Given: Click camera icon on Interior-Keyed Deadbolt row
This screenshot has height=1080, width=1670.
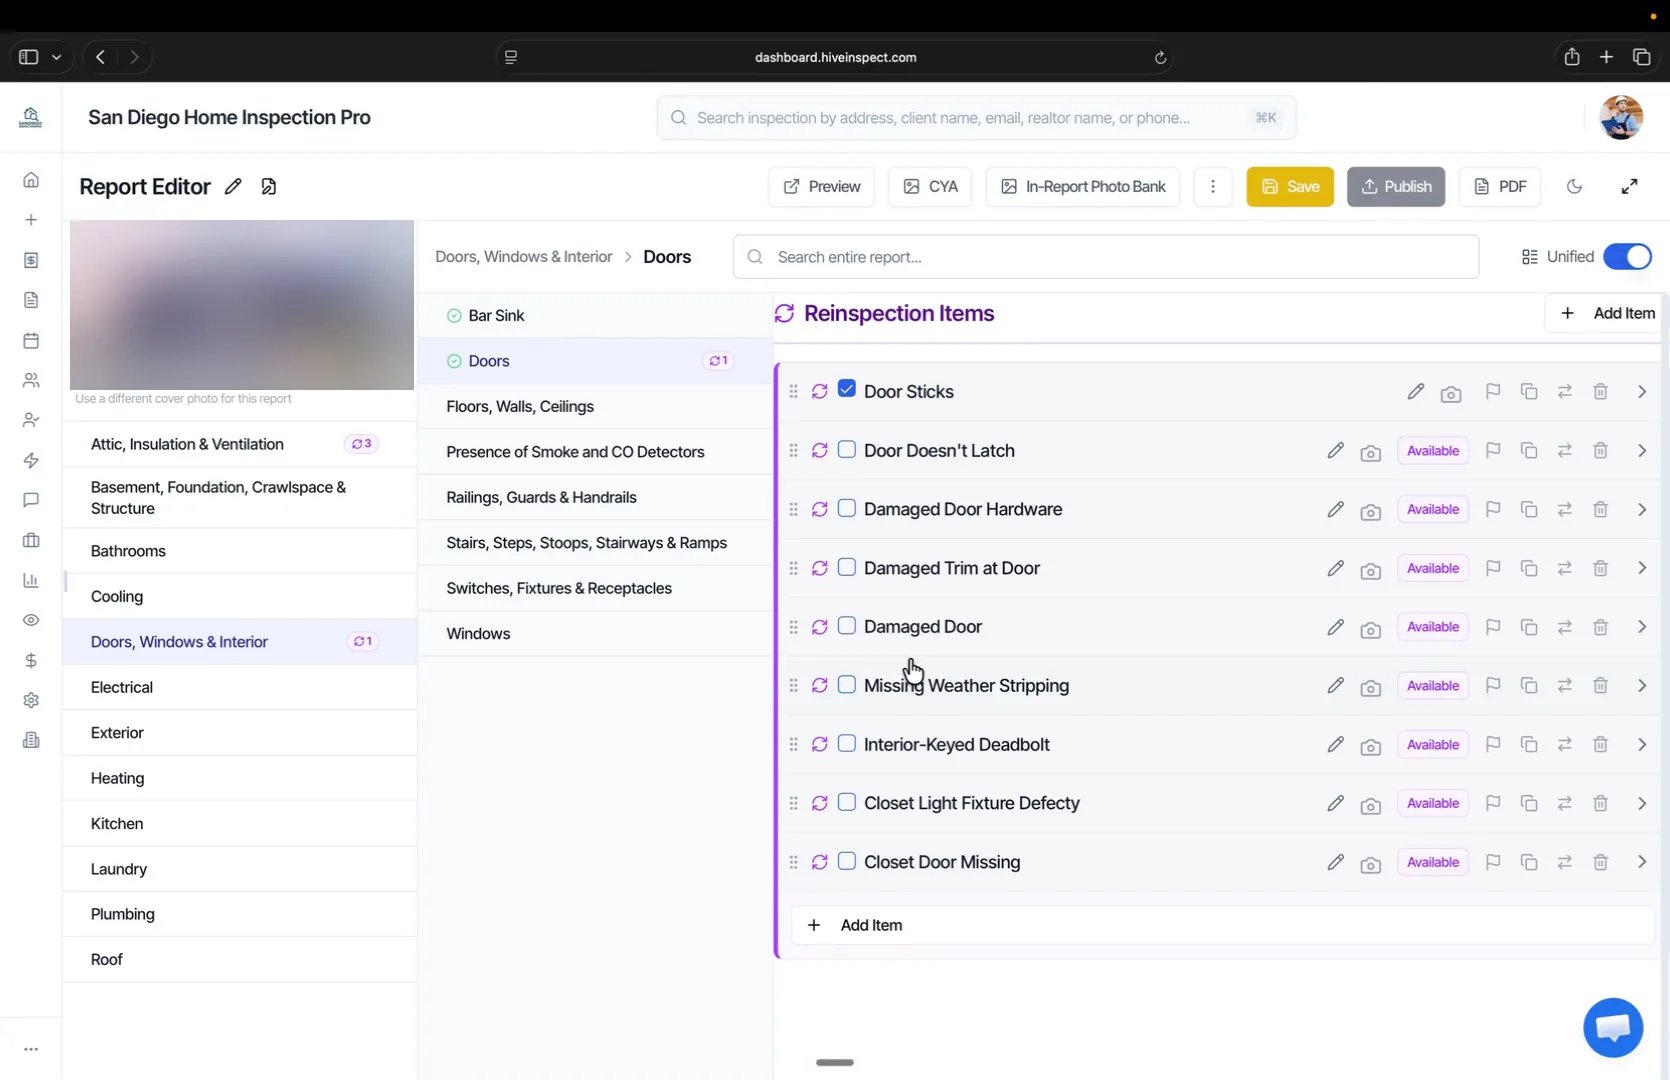Looking at the screenshot, I should click(1370, 746).
